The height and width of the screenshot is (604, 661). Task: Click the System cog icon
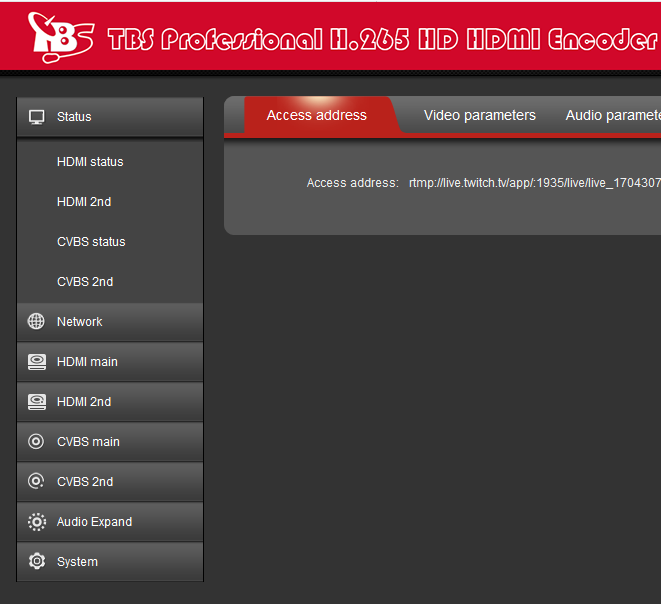pyautogui.click(x=37, y=561)
